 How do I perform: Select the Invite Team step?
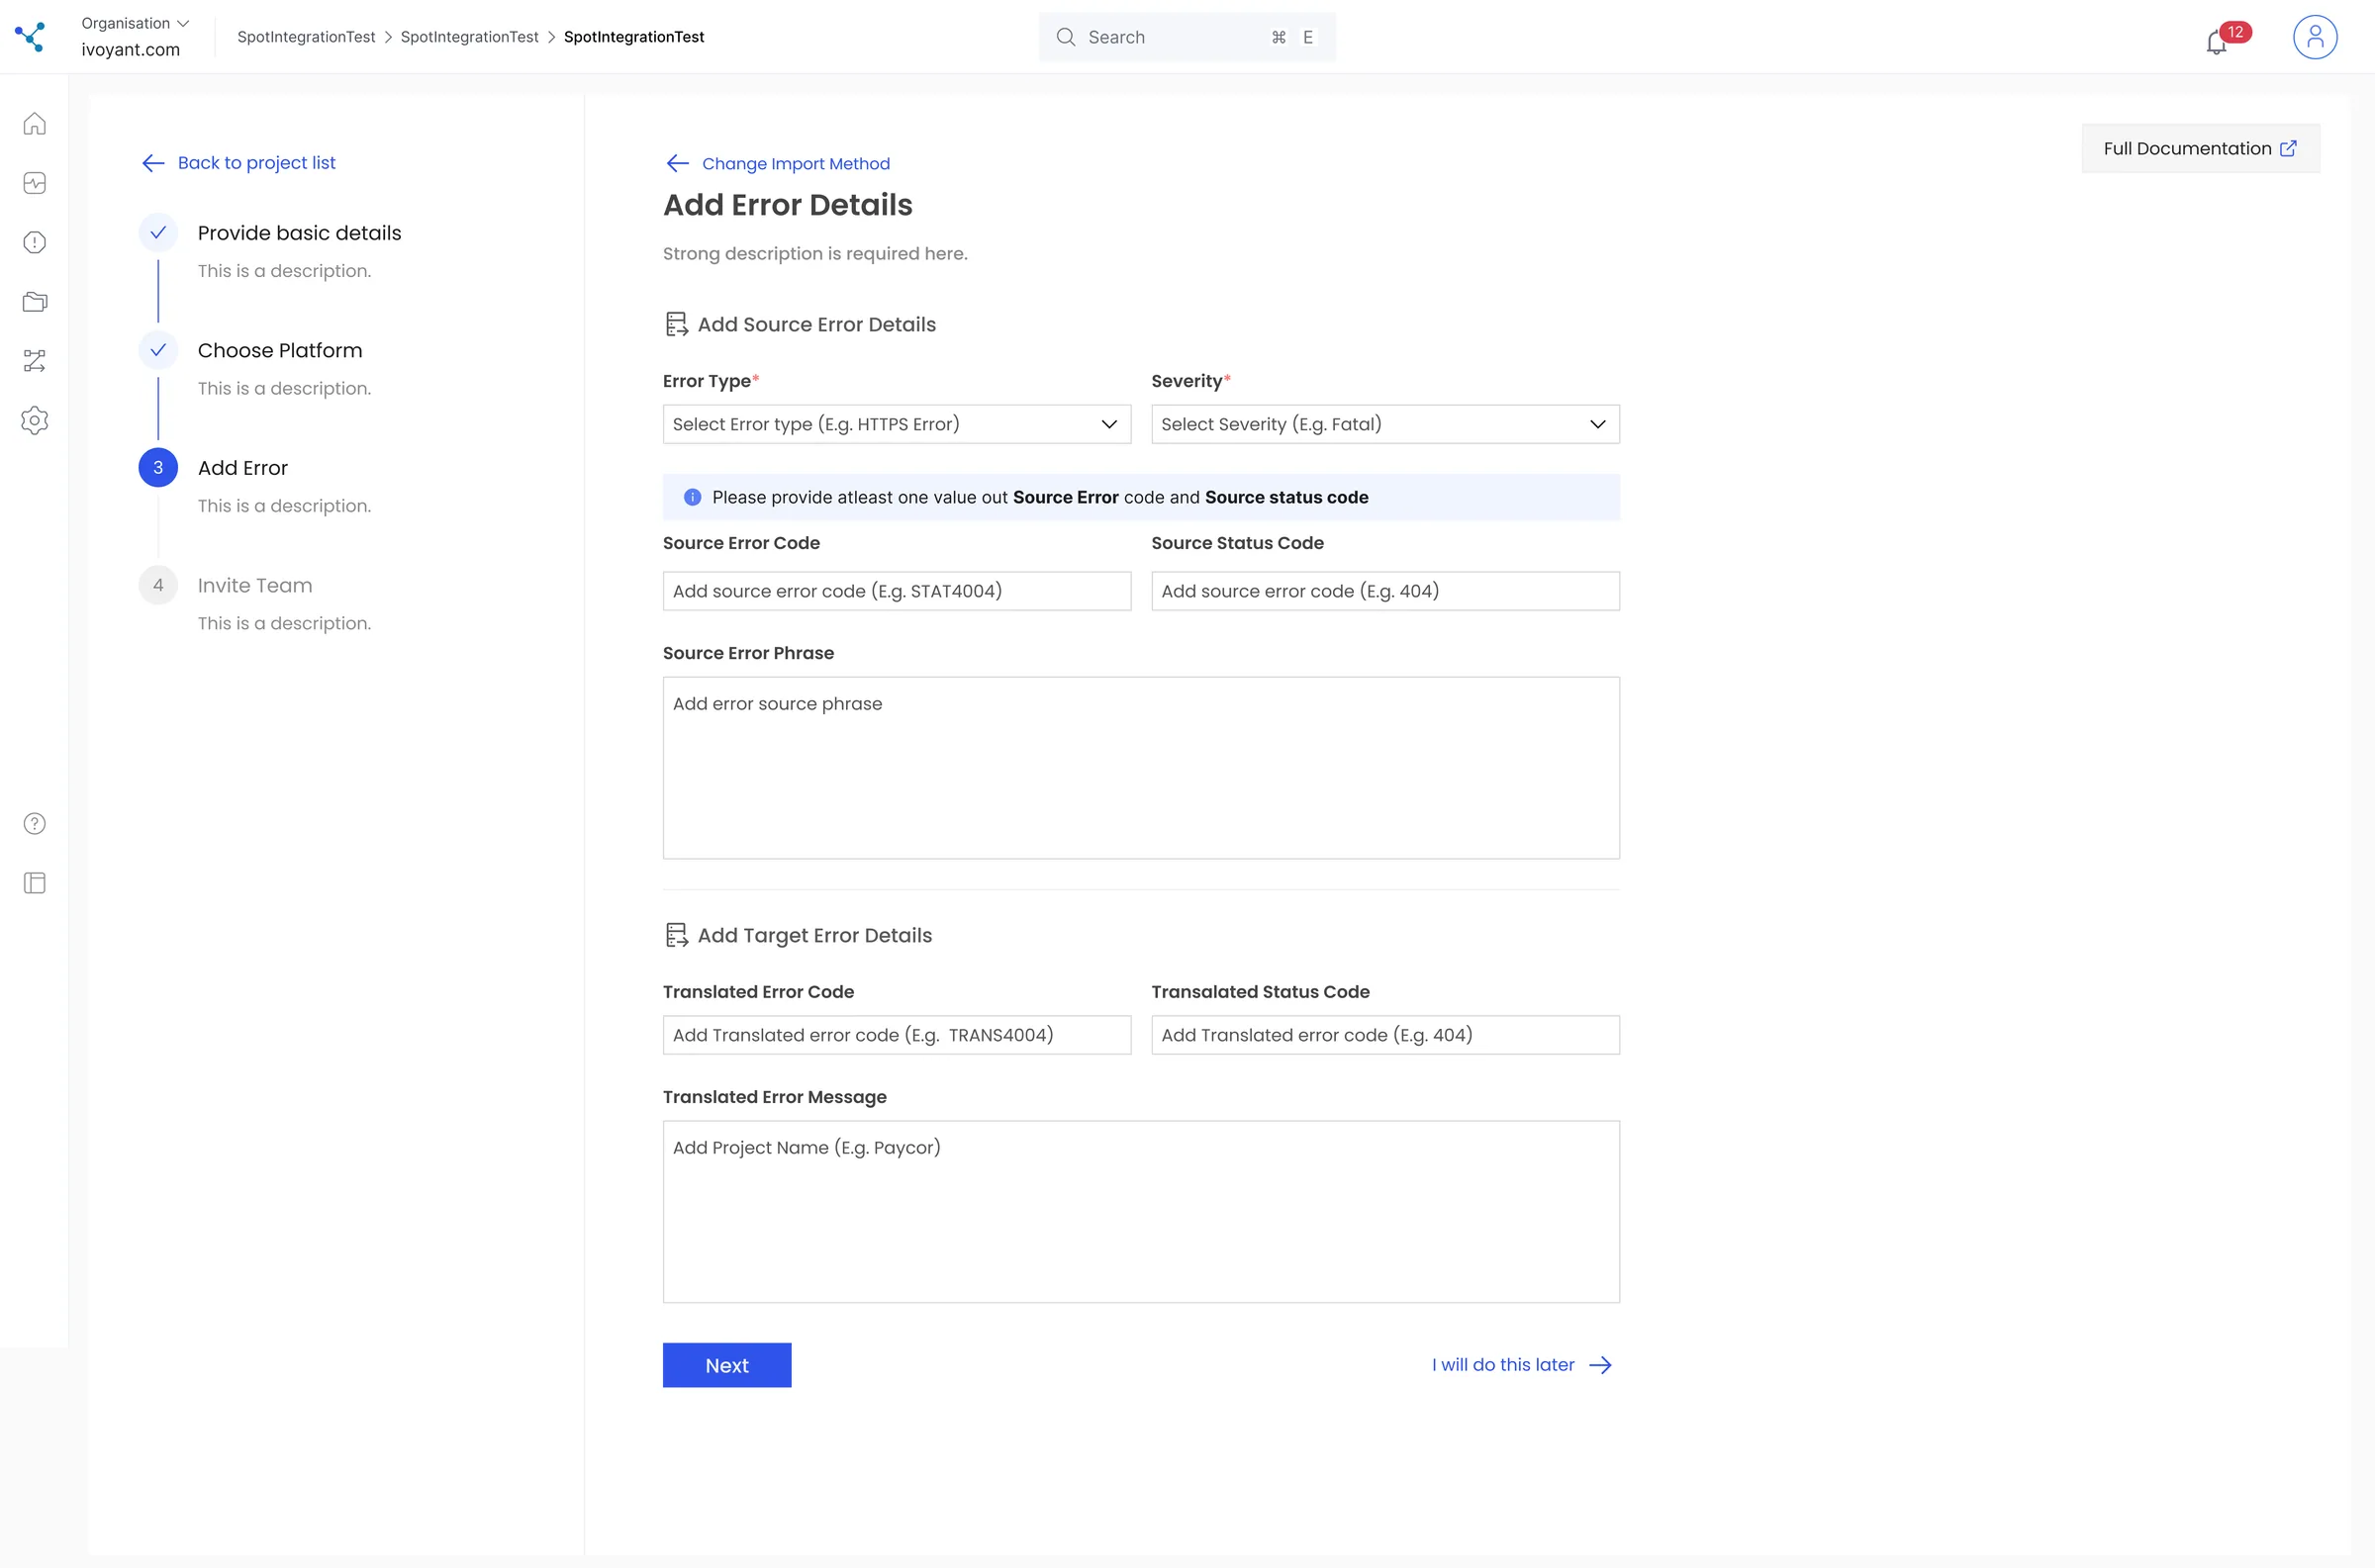tap(255, 585)
